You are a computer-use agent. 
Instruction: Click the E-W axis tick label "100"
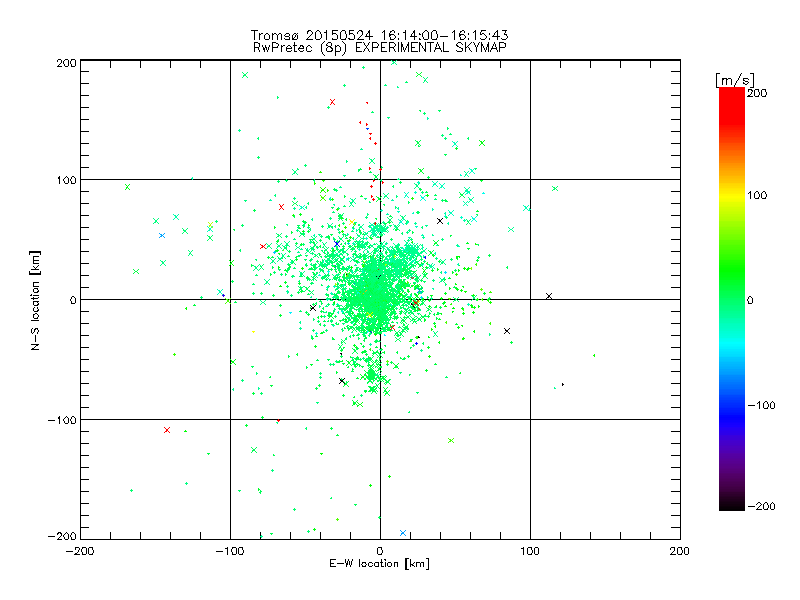pos(530,551)
